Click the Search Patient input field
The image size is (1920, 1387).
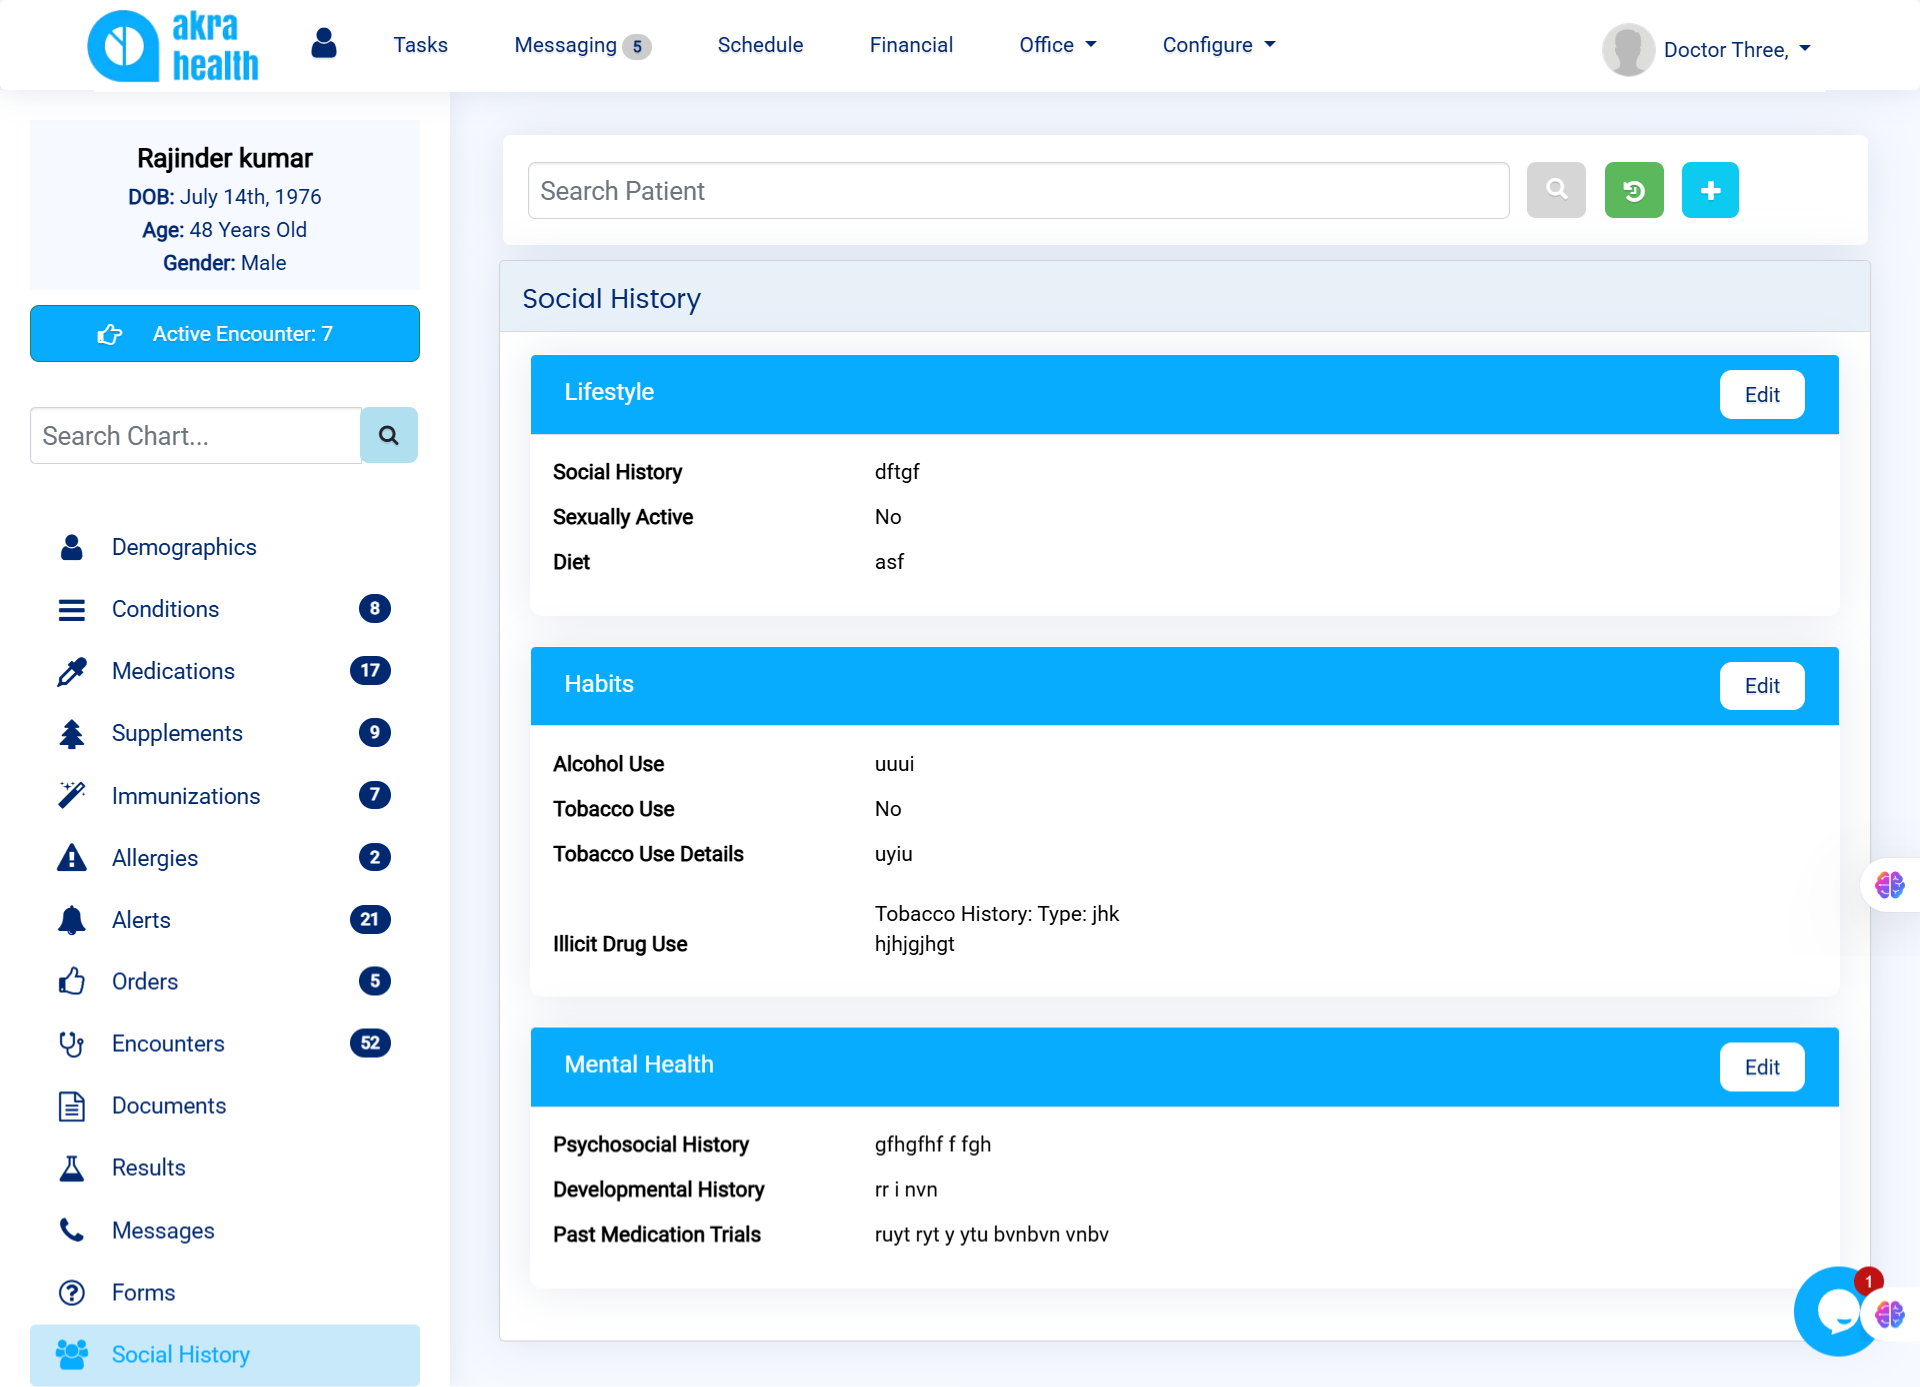[x=1018, y=191]
